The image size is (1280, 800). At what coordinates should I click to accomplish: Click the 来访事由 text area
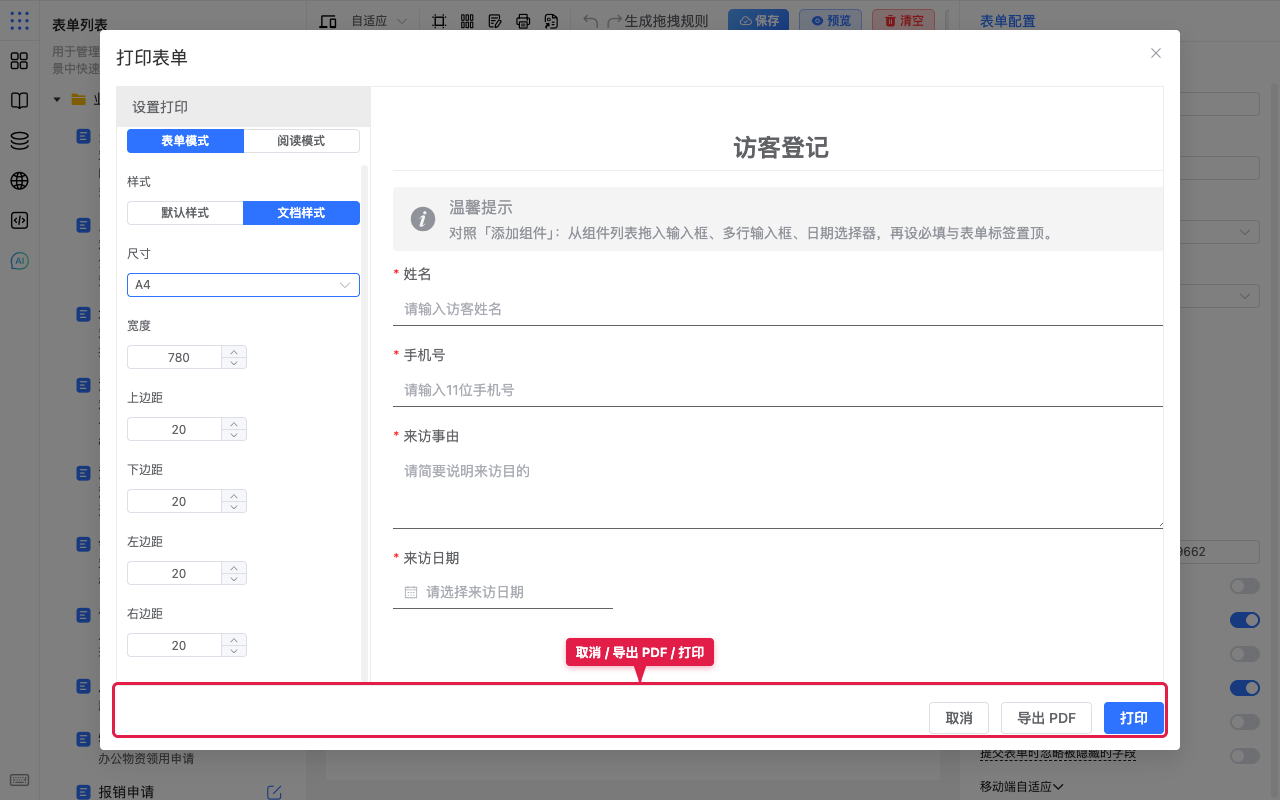pos(778,491)
